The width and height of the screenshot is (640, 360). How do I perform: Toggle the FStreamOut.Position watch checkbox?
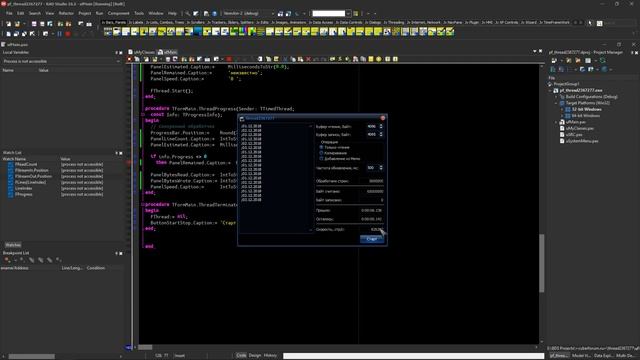(x=11, y=176)
